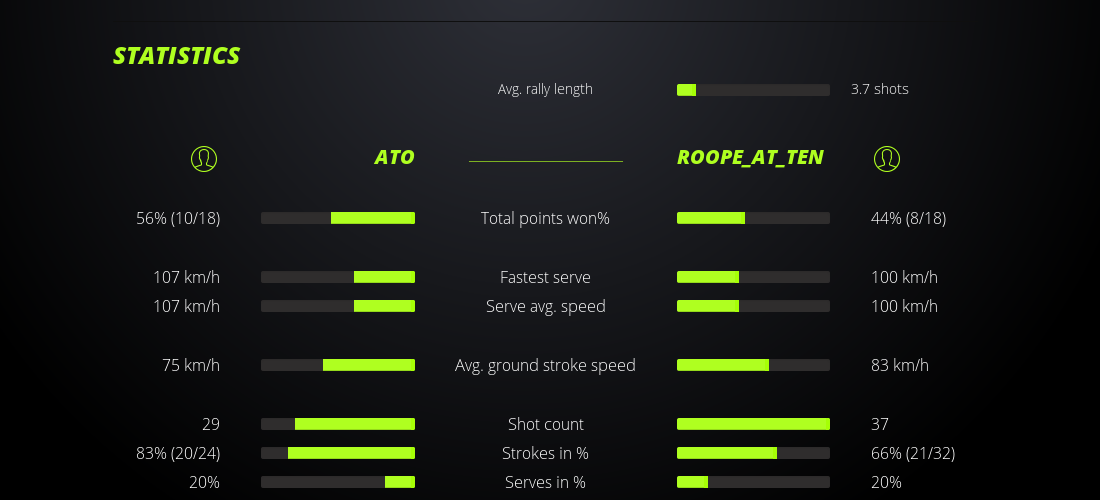Click the Total points won% label

coord(545,218)
